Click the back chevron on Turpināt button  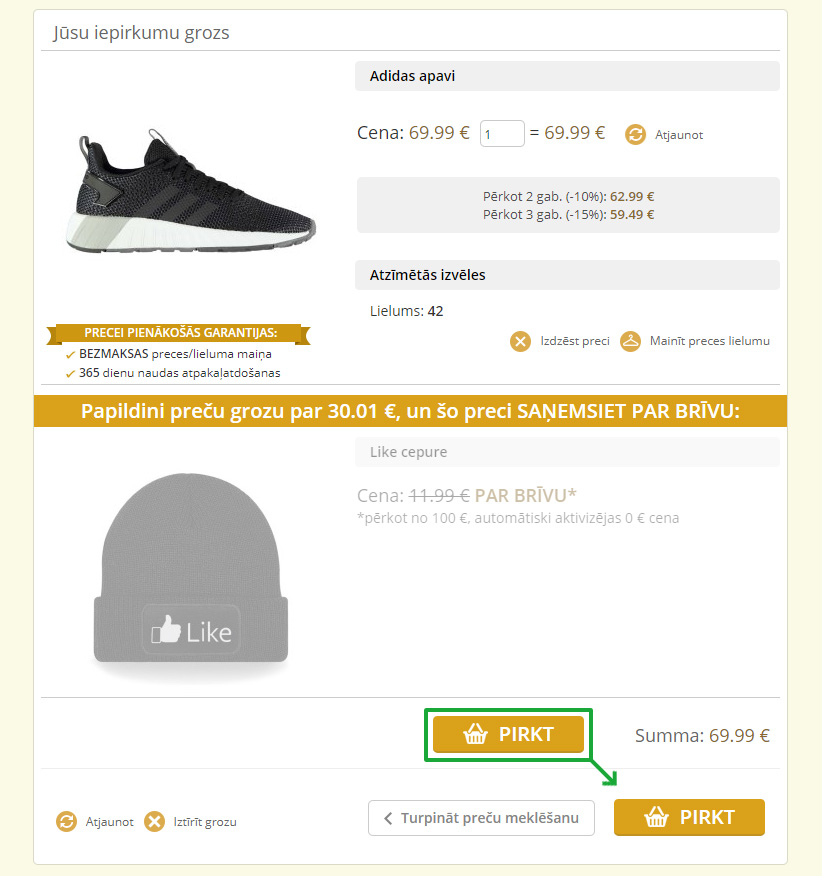pyautogui.click(x=388, y=818)
